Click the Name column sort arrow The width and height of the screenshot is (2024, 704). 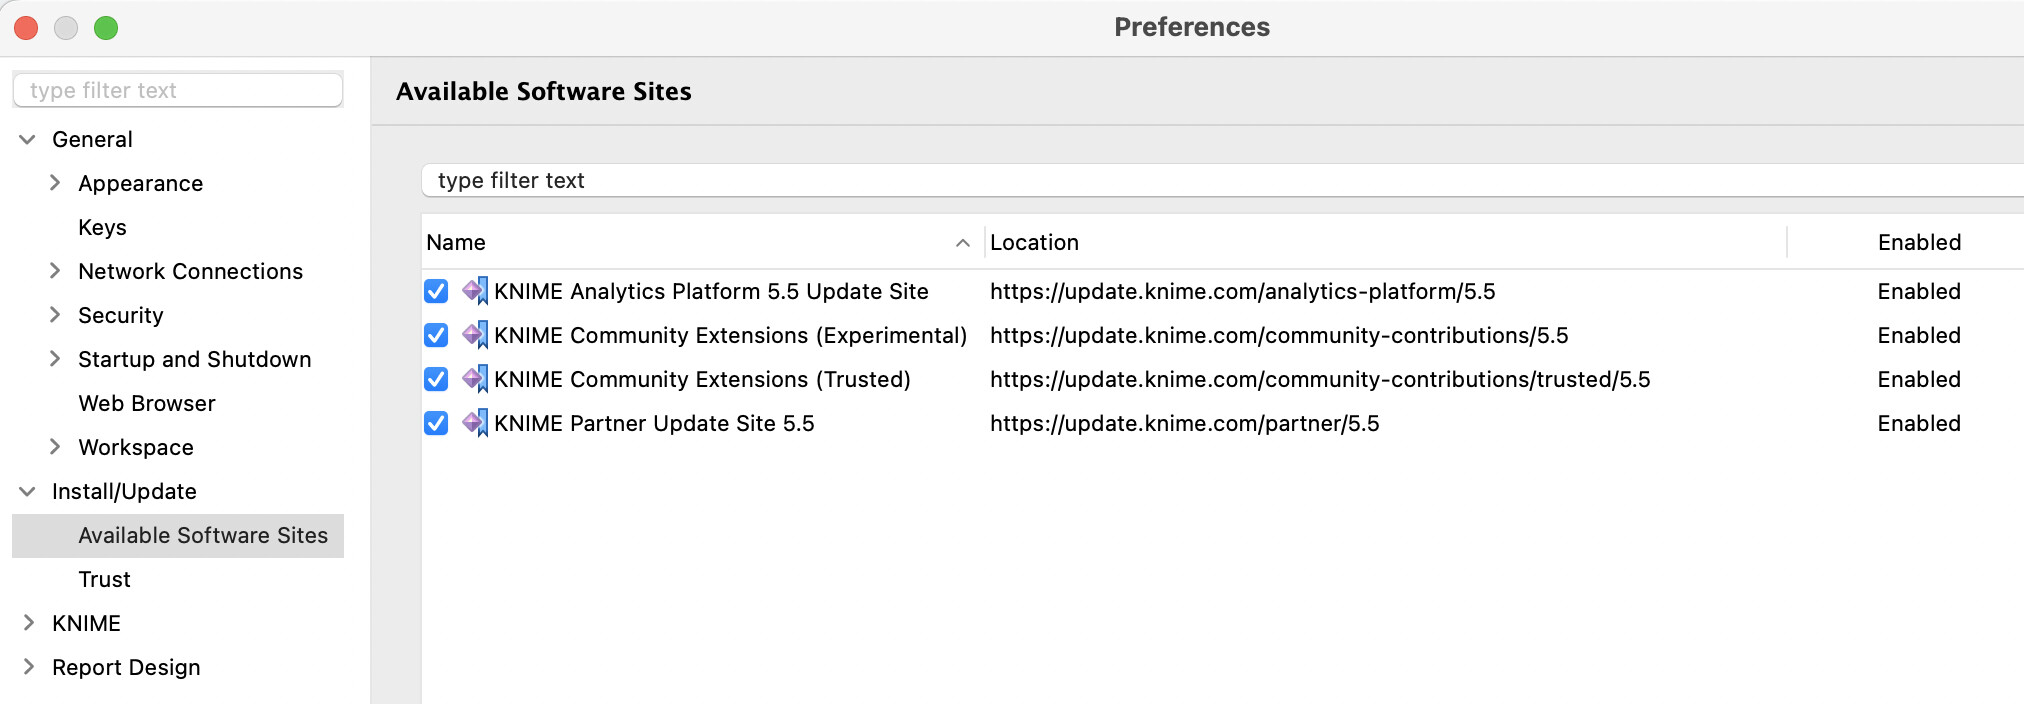pos(962,243)
